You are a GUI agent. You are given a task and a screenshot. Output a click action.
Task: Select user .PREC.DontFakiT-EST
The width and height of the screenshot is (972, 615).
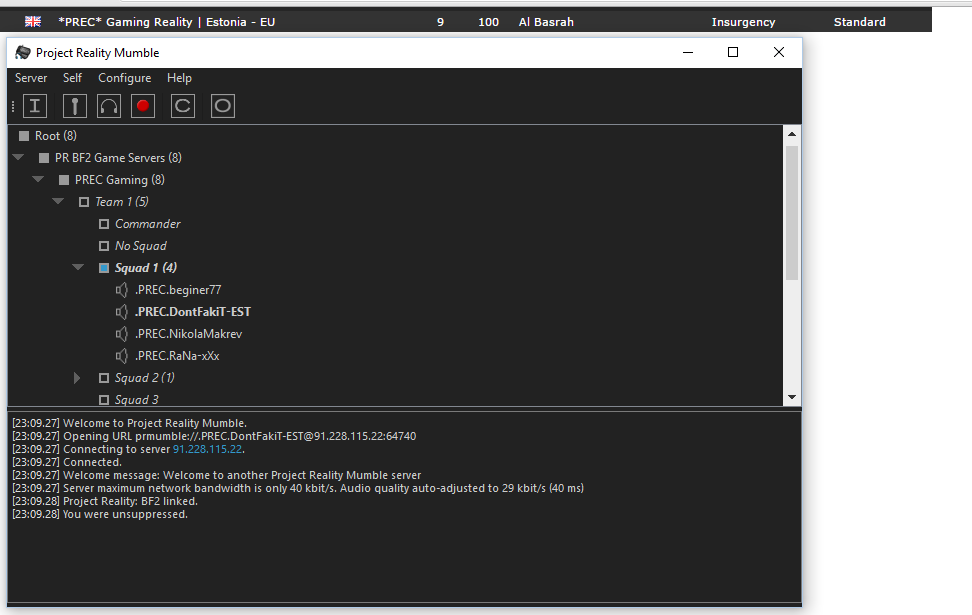193,312
